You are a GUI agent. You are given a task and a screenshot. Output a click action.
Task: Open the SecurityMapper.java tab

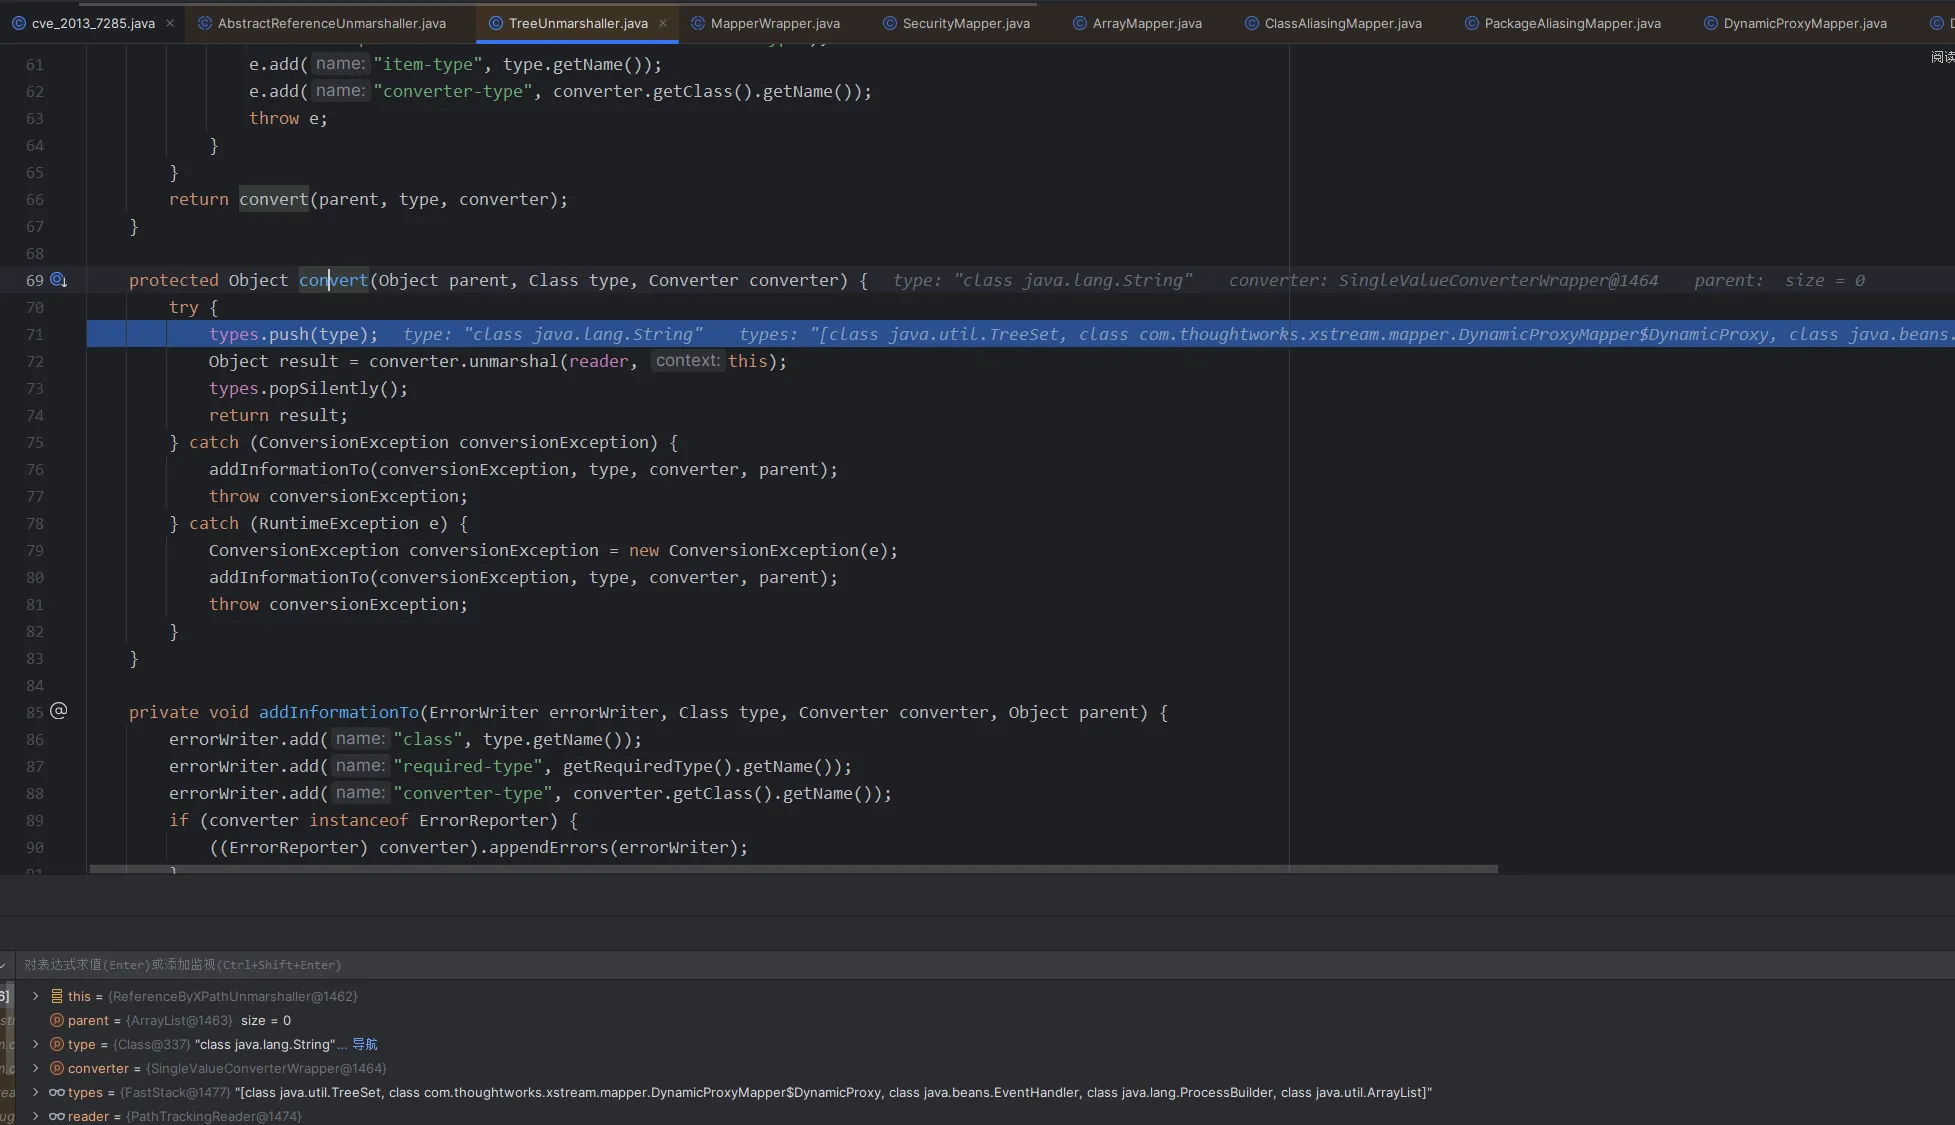[x=965, y=23]
